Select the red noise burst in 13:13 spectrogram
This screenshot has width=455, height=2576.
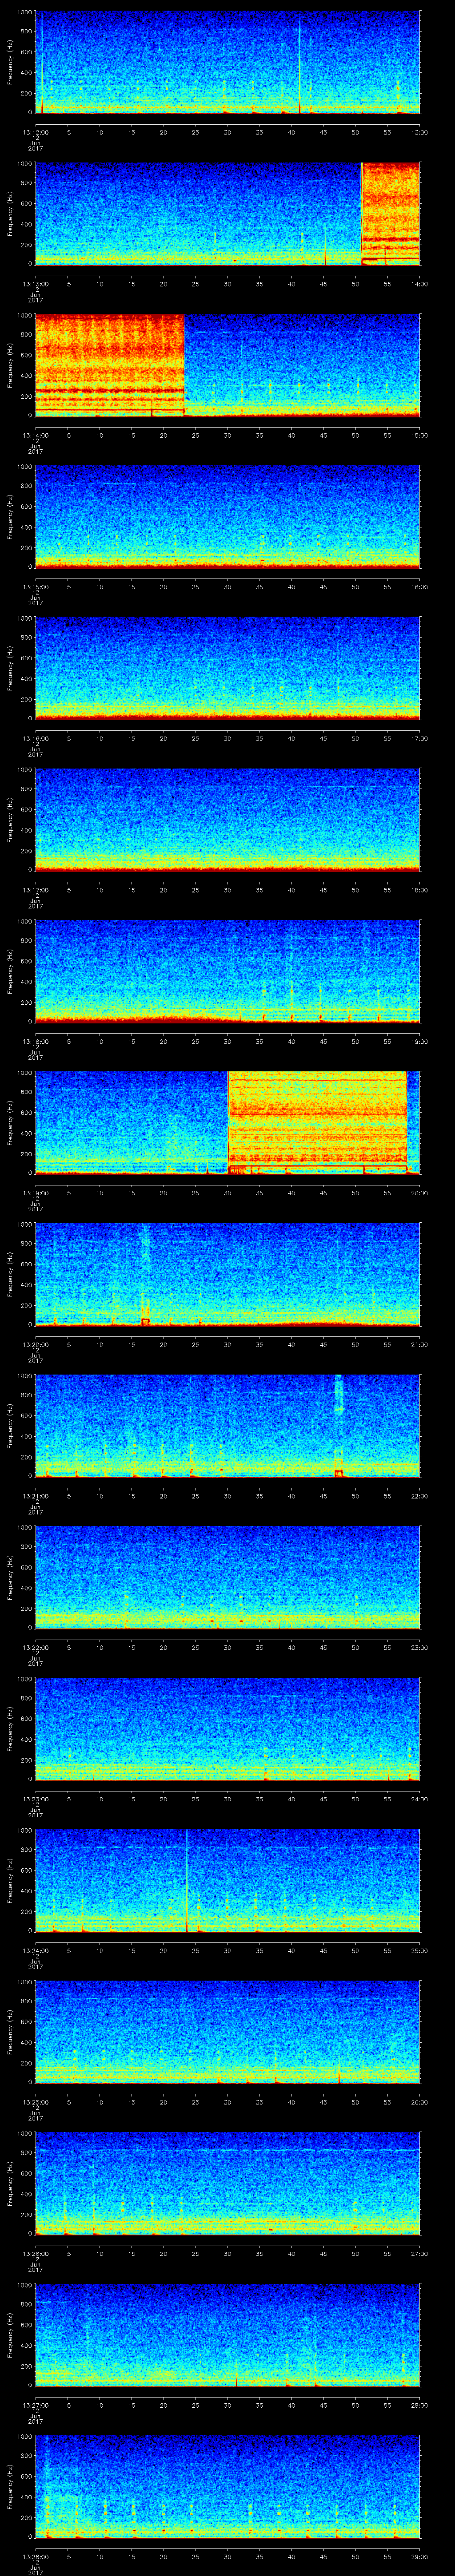pyautogui.click(x=390, y=213)
